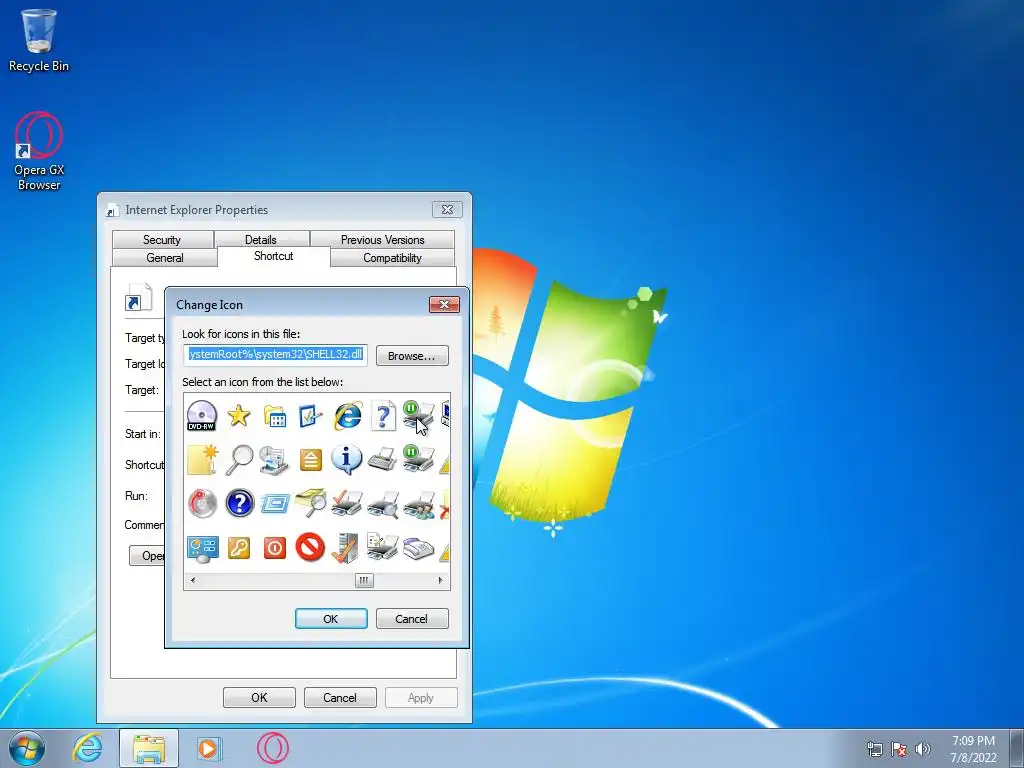This screenshot has width=1024, height=768.
Task: Select the paused printer icon beside the gray printer
Action: 418,459
